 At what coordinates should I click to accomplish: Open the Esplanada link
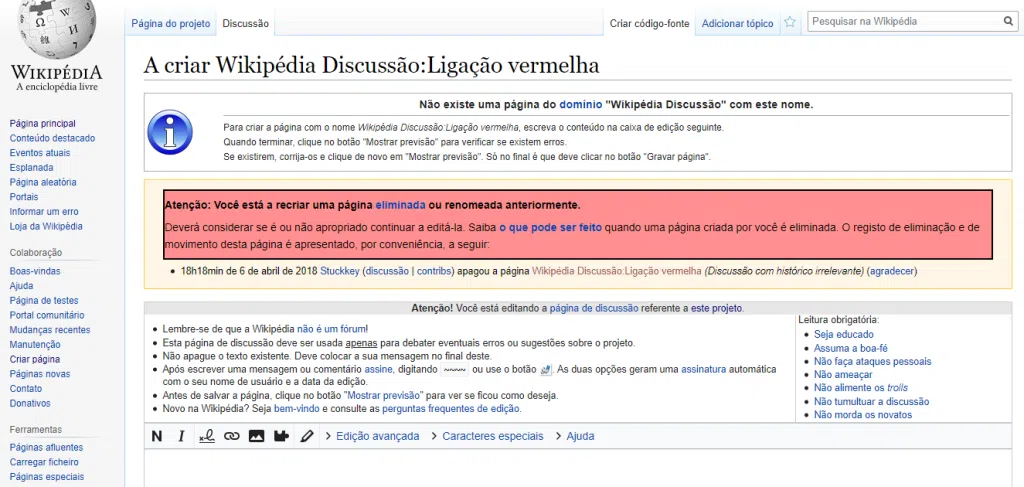coord(31,168)
